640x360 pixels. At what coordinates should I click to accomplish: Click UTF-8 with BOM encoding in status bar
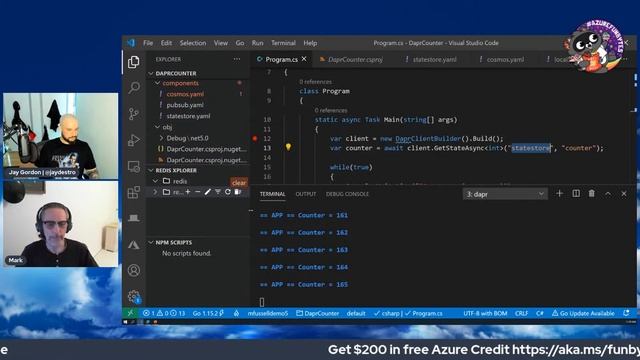click(x=485, y=313)
